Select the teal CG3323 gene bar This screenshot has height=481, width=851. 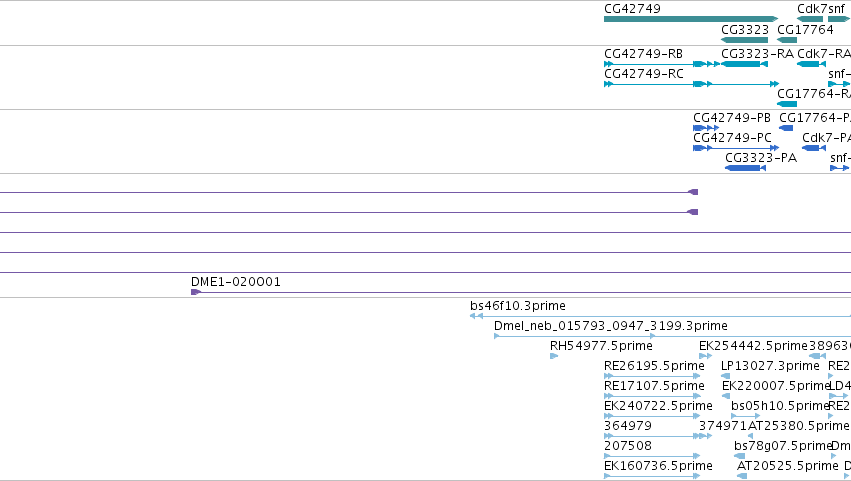point(745,40)
